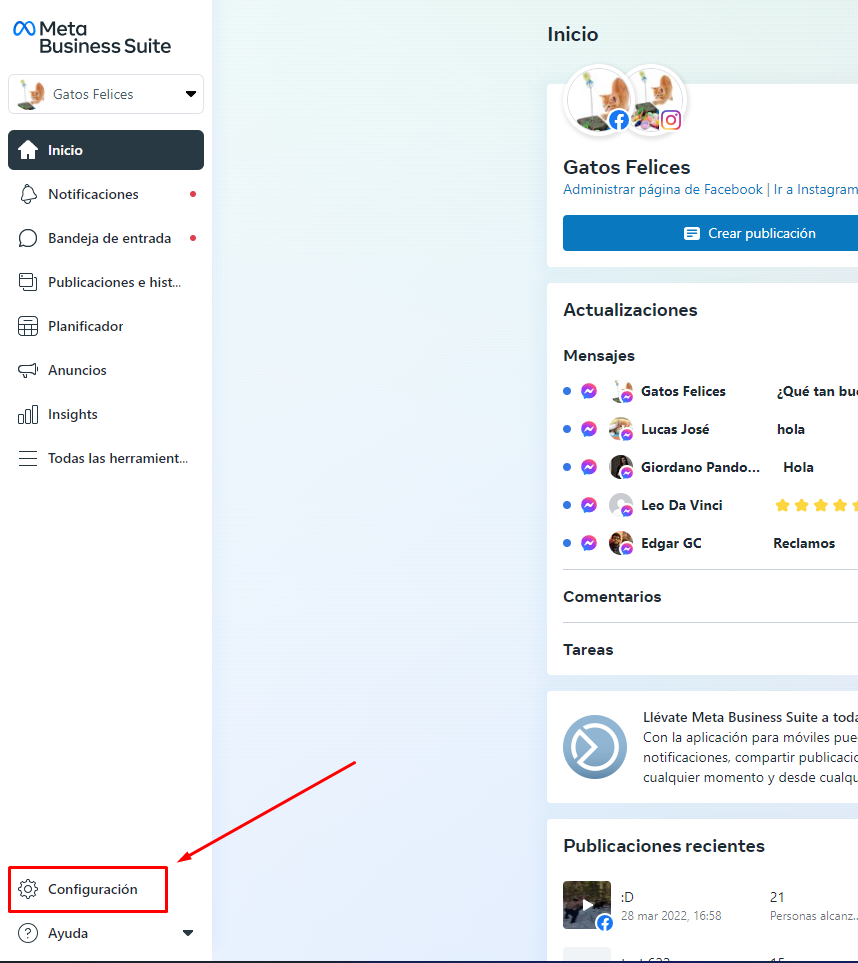Click the 21 Personas alcanzadas stat
Viewport: 858px width, 963px height.
coord(813,906)
